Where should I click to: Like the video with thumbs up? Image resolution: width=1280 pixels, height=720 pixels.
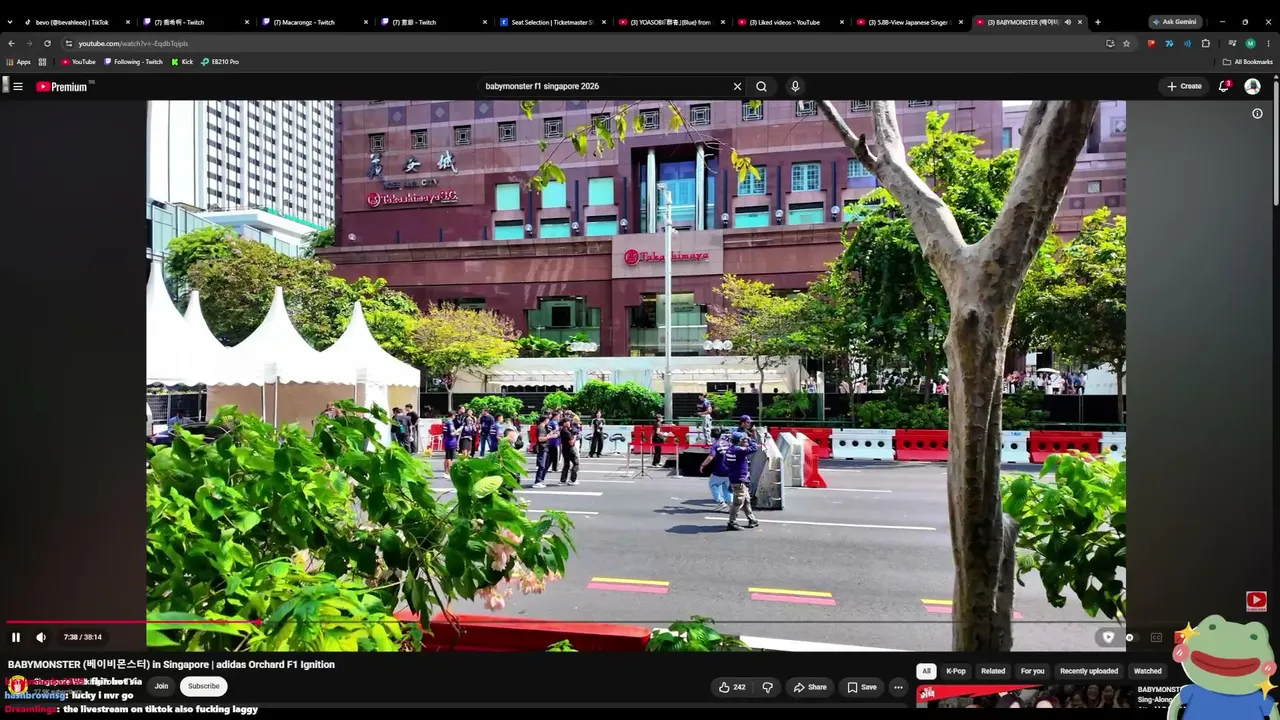pos(732,687)
